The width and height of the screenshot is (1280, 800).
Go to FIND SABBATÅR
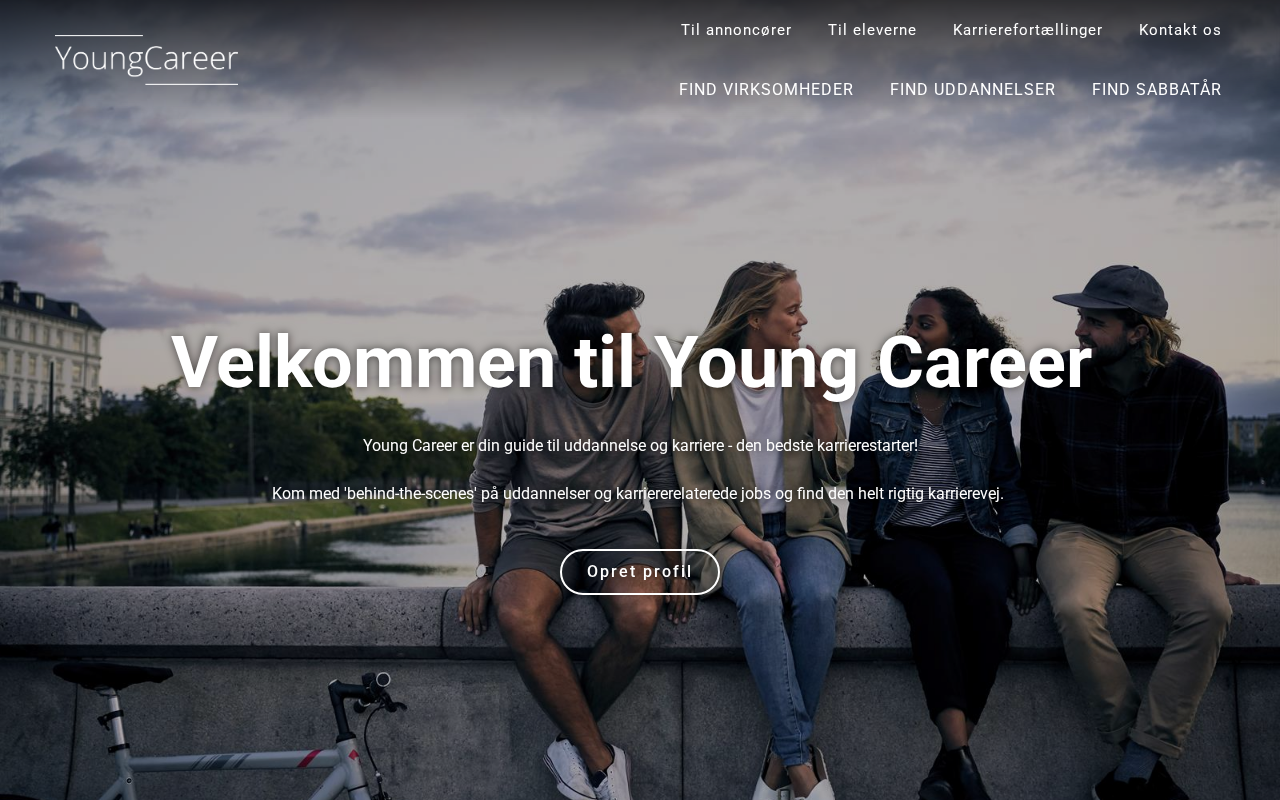[1156, 89]
